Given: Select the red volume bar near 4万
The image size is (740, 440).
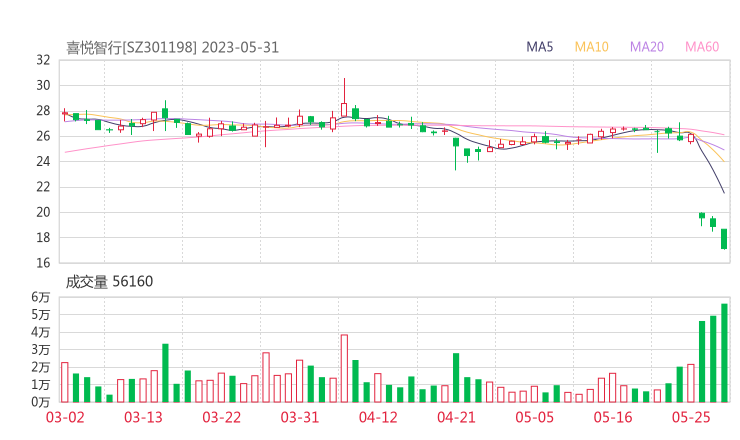Looking at the screenshot, I should tap(345, 369).
